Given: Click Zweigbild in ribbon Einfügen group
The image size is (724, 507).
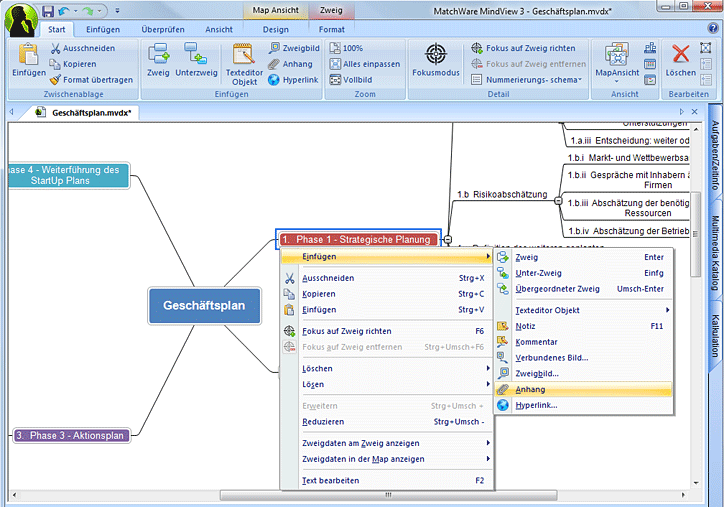Looking at the screenshot, I should (294, 48).
